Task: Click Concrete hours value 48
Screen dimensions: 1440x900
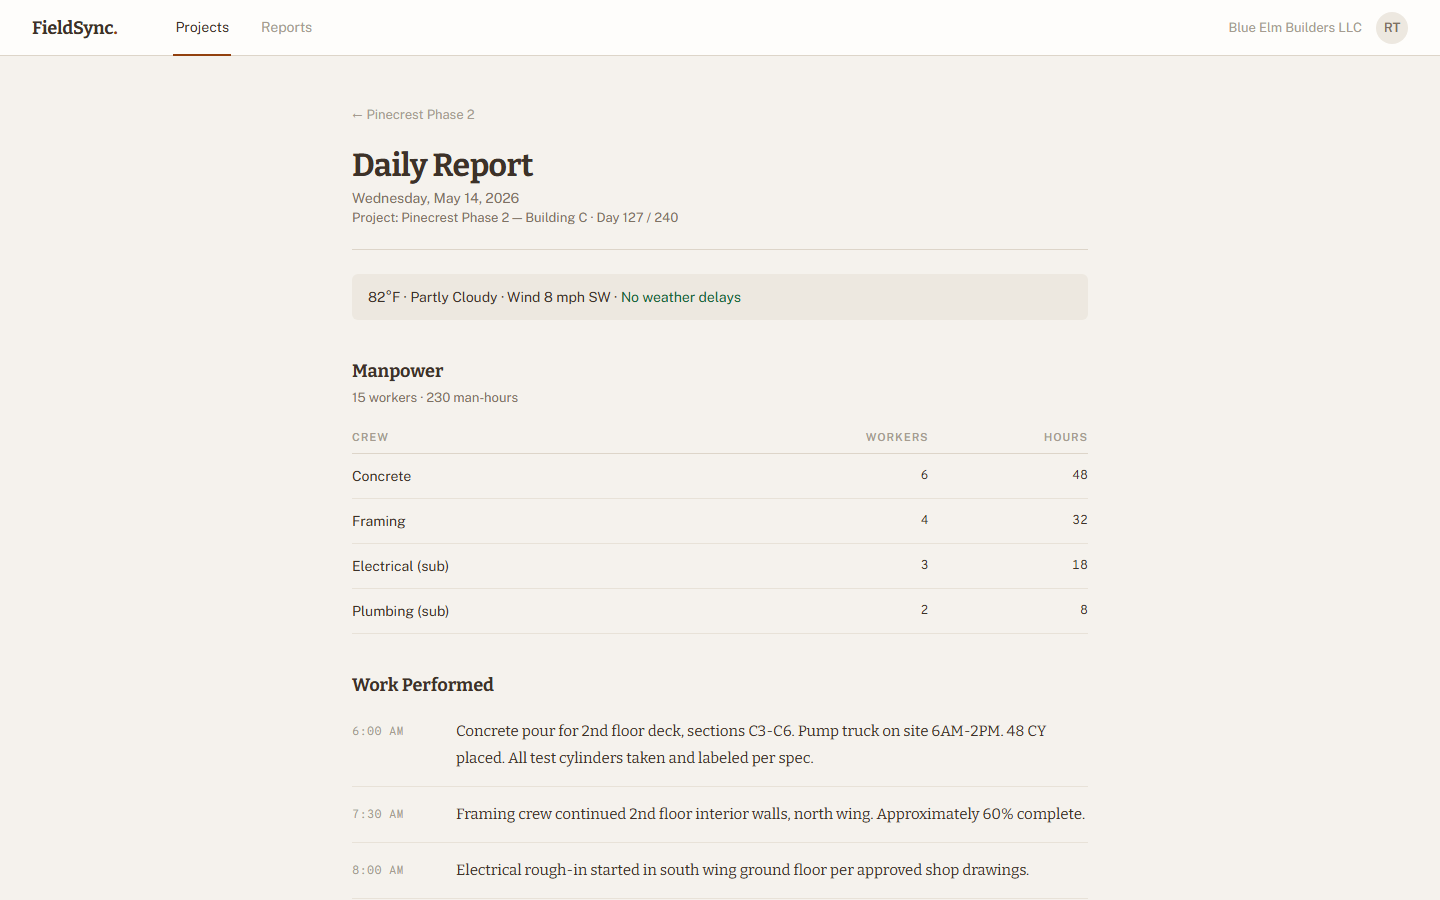Action: pos(1080,475)
